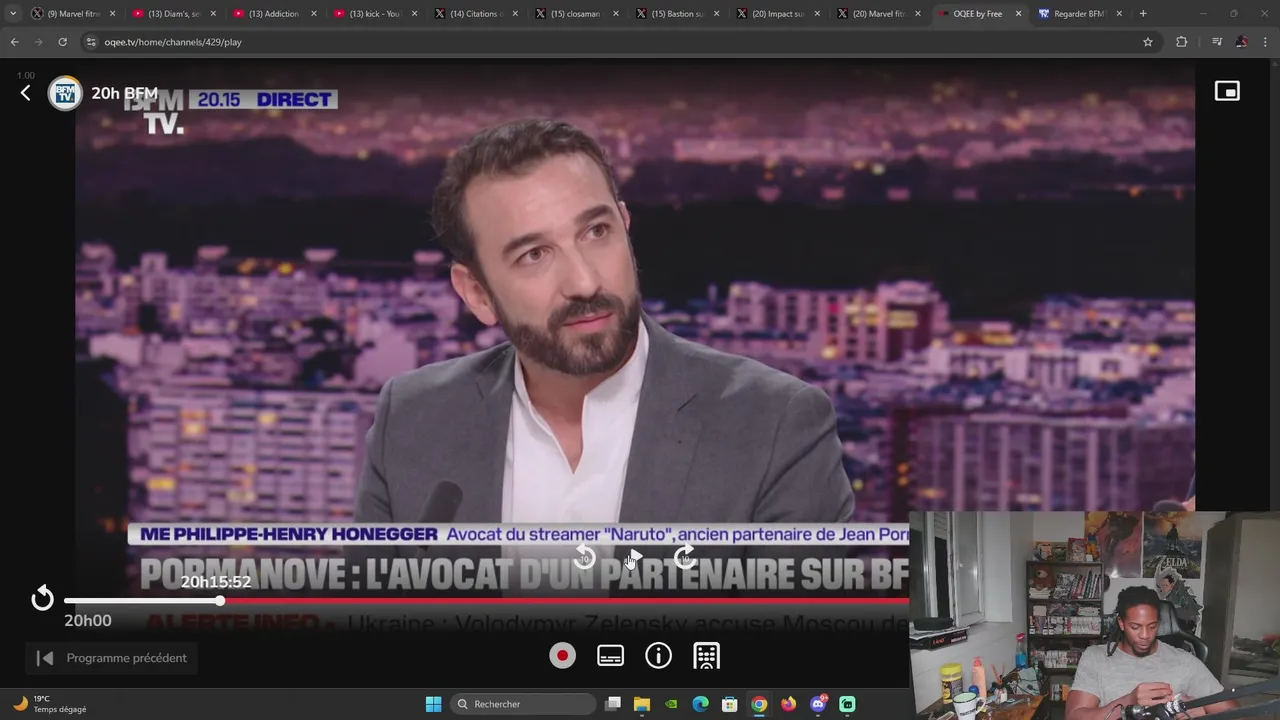This screenshot has height=720, width=1280.
Task: View site information icon in address bar
Action: coord(91,42)
